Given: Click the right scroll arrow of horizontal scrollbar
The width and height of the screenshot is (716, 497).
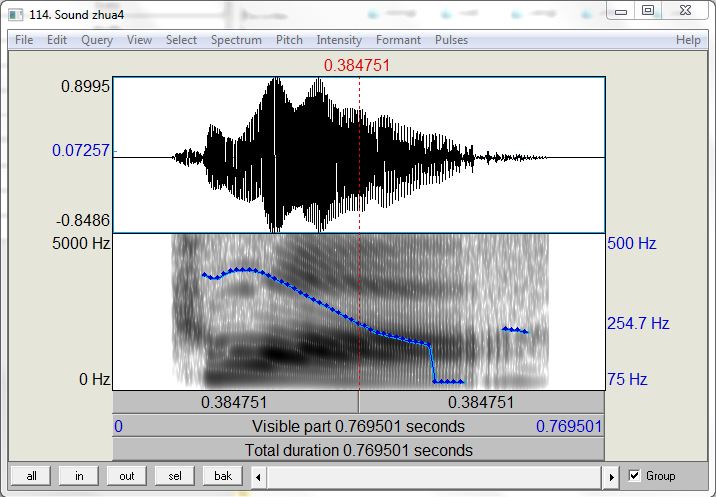Looking at the screenshot, I should pos(611,477).
